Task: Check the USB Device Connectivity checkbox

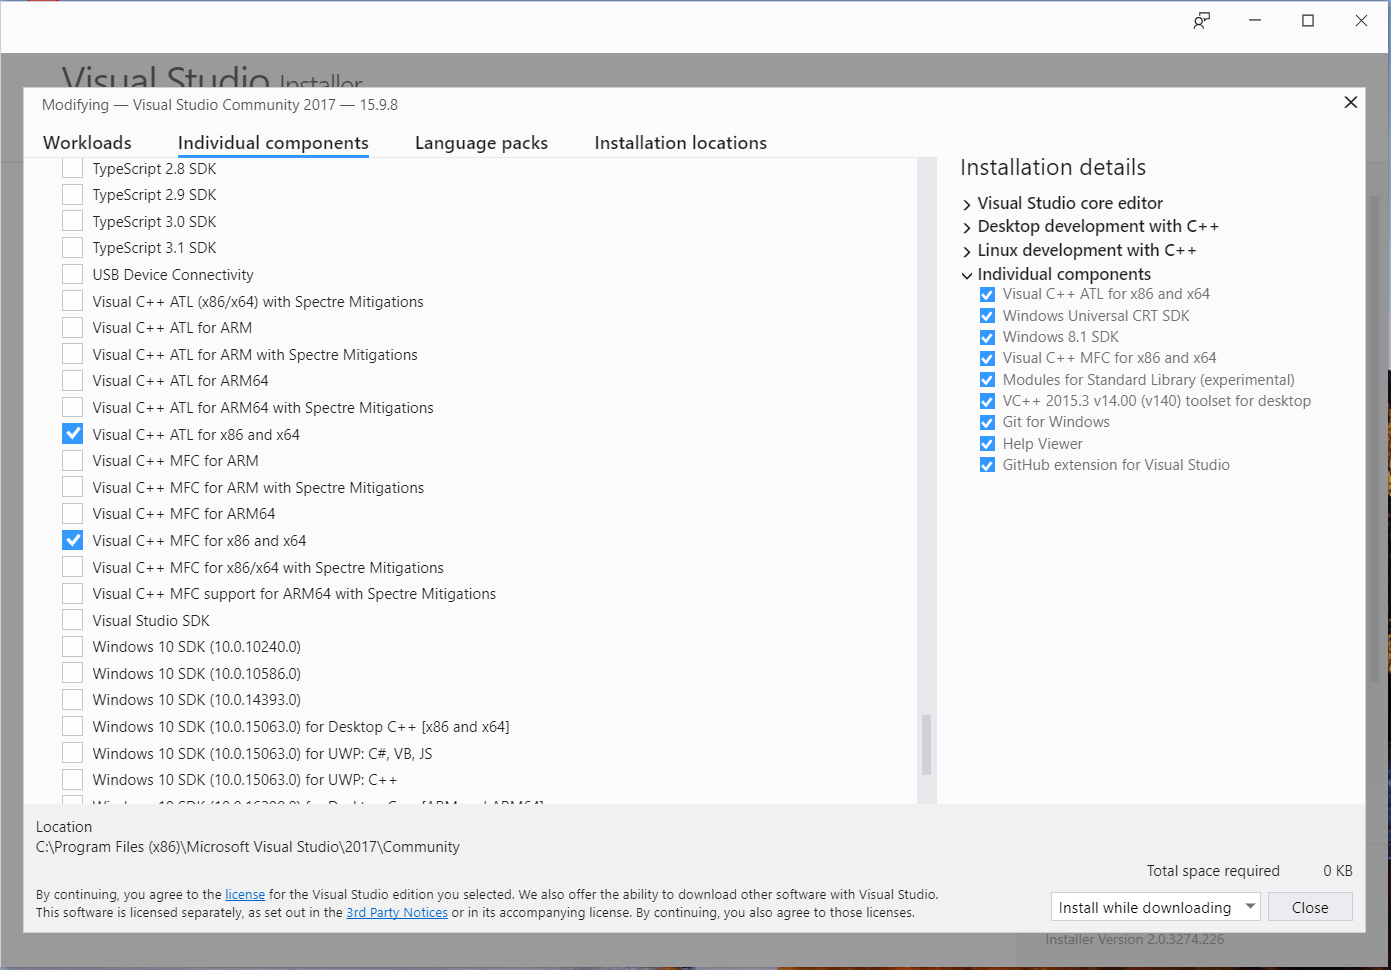Action: click(x=73, y=275)
